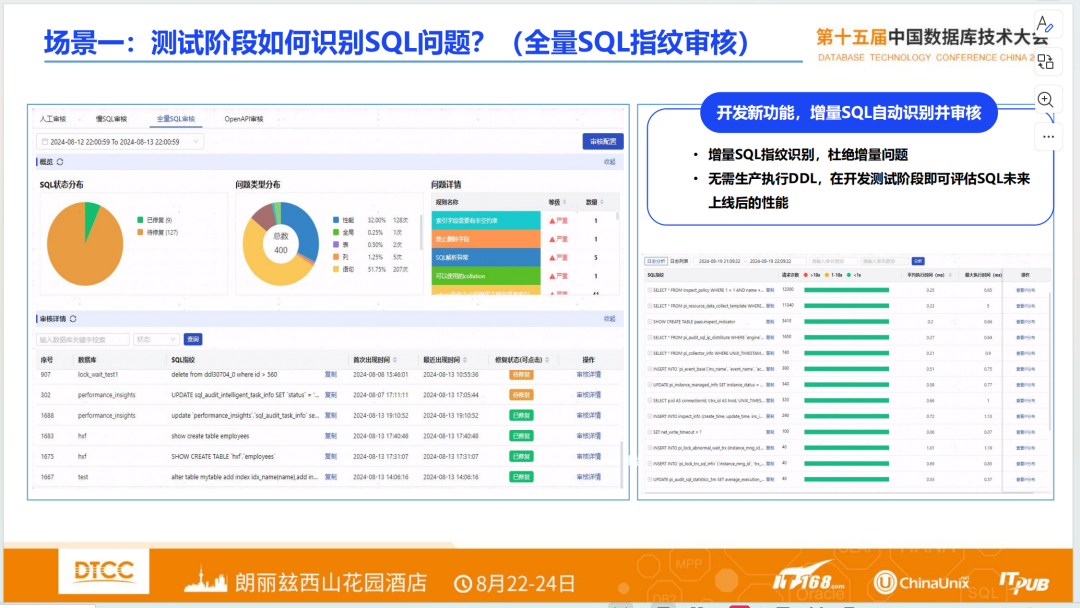Click the 可以使用的collation rule row
The width and height of the screenshot is (1080, 608).
tap(486, 276)
